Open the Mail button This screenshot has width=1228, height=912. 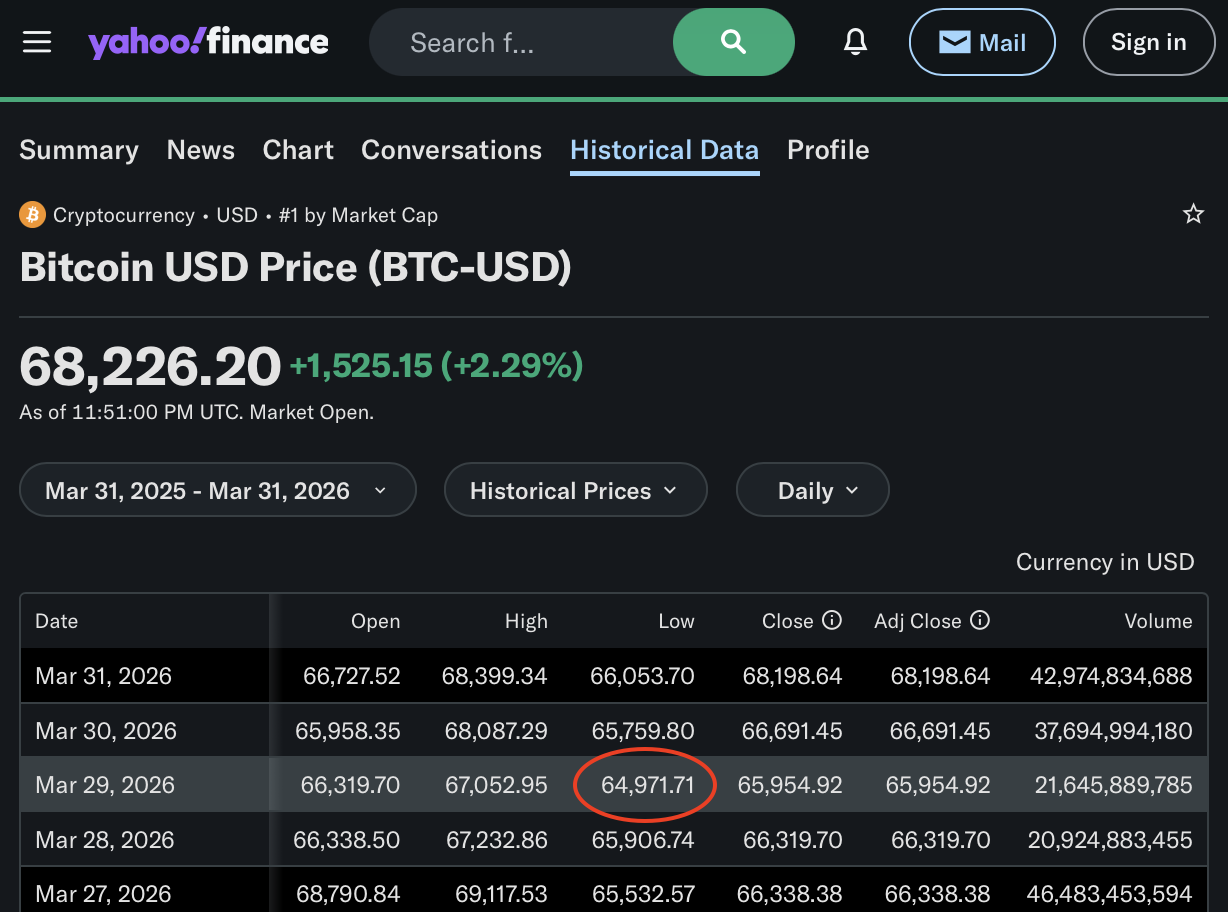981,42
